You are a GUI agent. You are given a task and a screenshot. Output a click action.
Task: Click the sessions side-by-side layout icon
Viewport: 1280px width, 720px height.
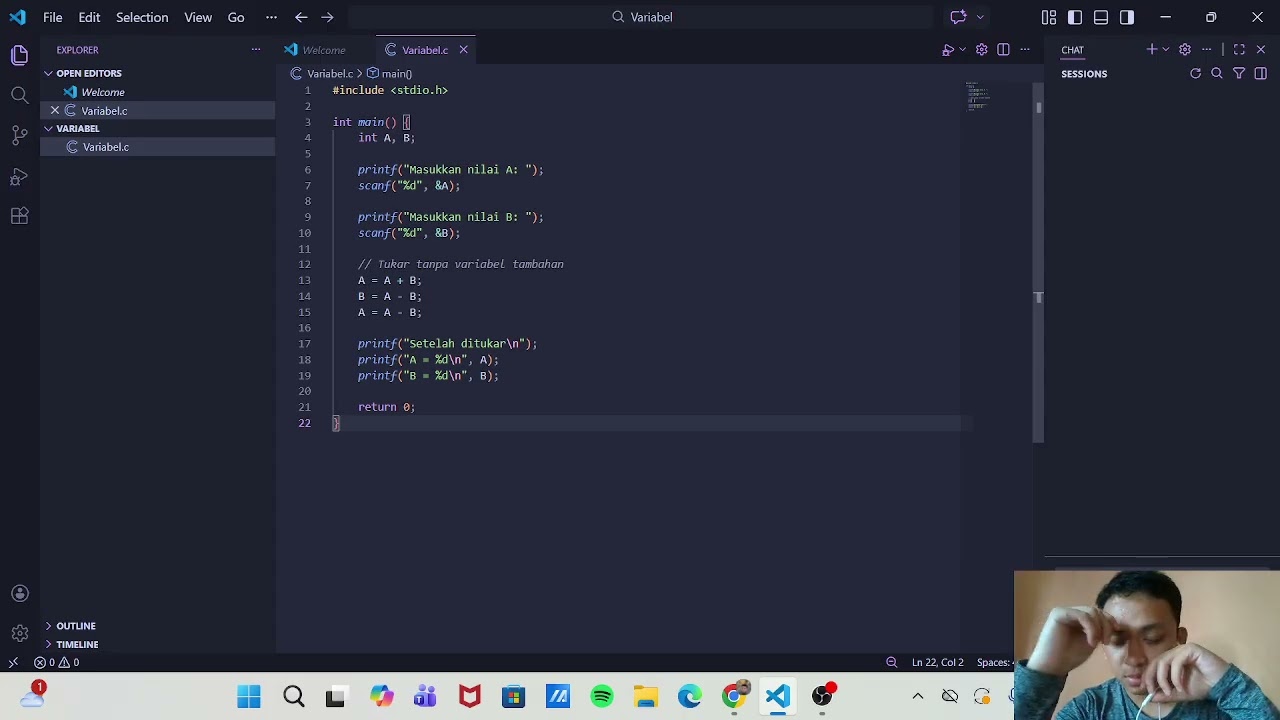click(1261, 74)
